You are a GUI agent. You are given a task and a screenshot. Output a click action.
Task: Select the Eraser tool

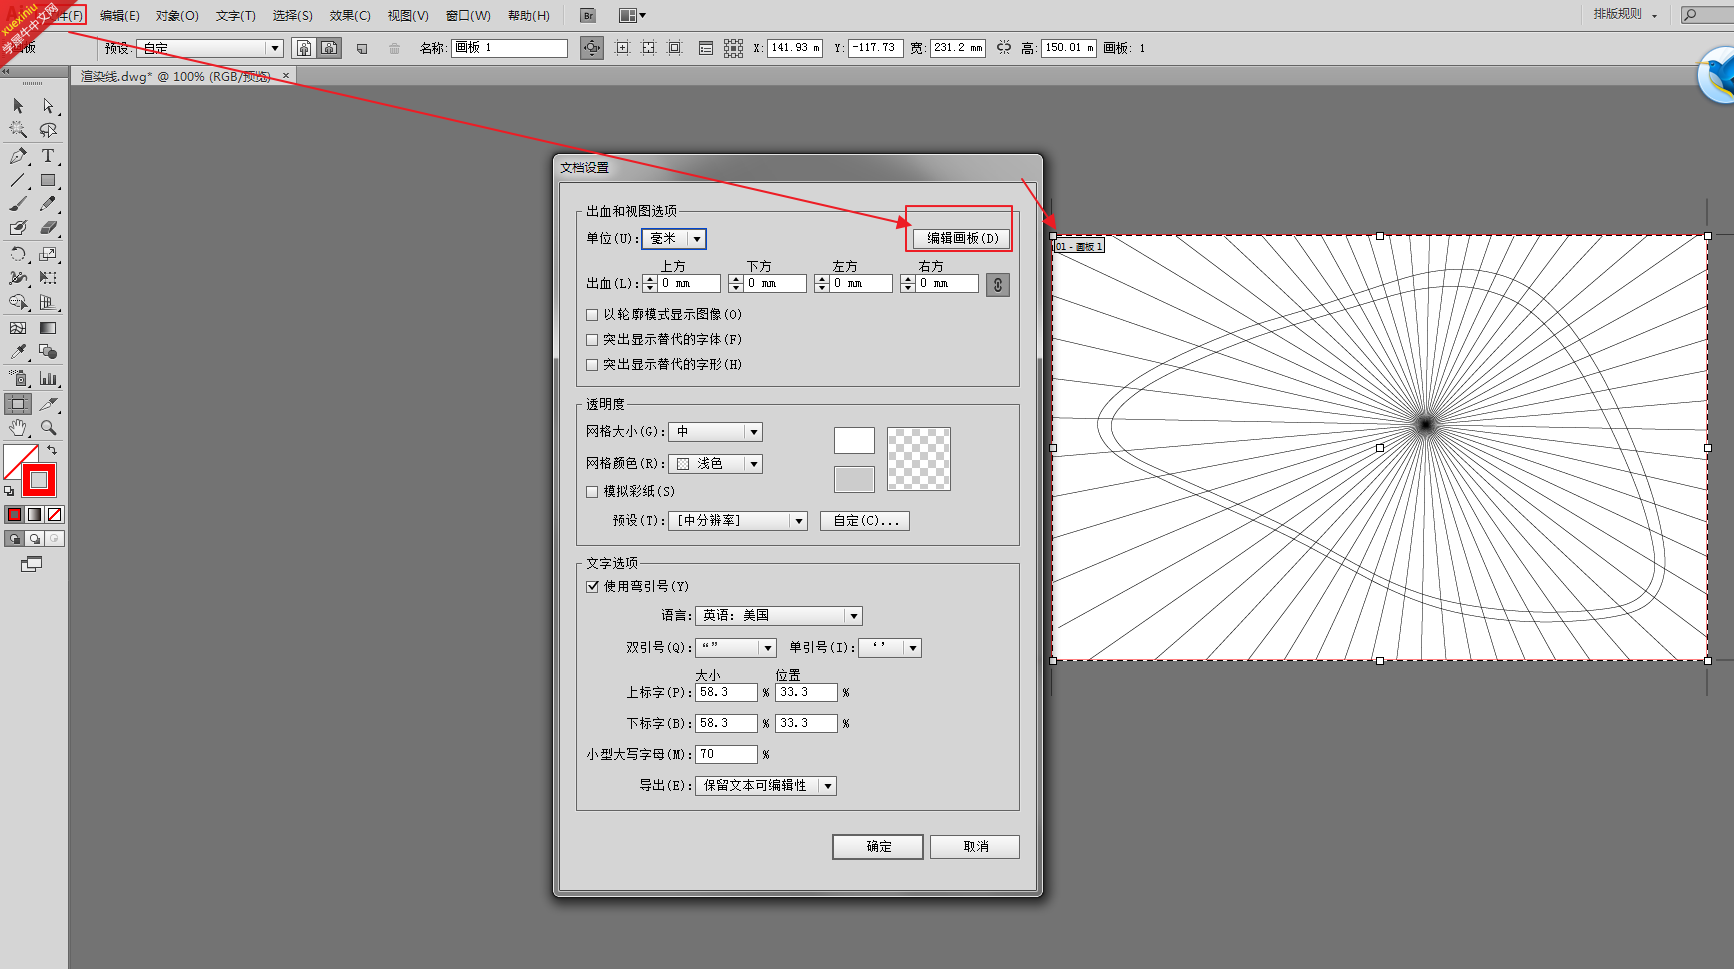tap(48, 228)
